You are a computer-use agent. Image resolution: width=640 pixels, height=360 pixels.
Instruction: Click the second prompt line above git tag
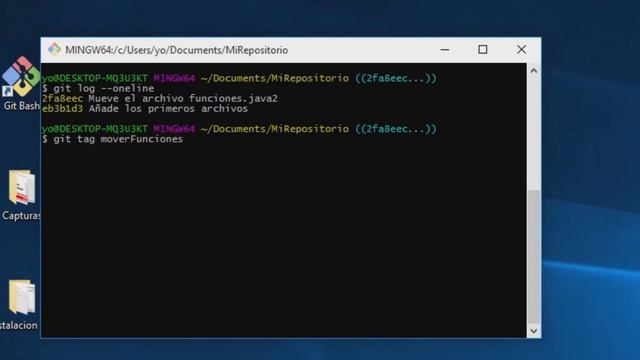point(239,129)
